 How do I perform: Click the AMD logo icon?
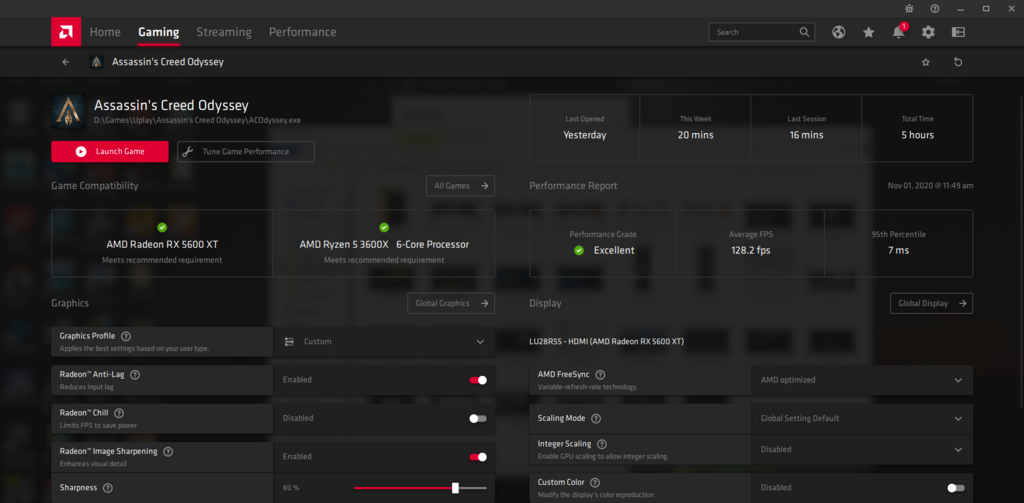[66, 32]
